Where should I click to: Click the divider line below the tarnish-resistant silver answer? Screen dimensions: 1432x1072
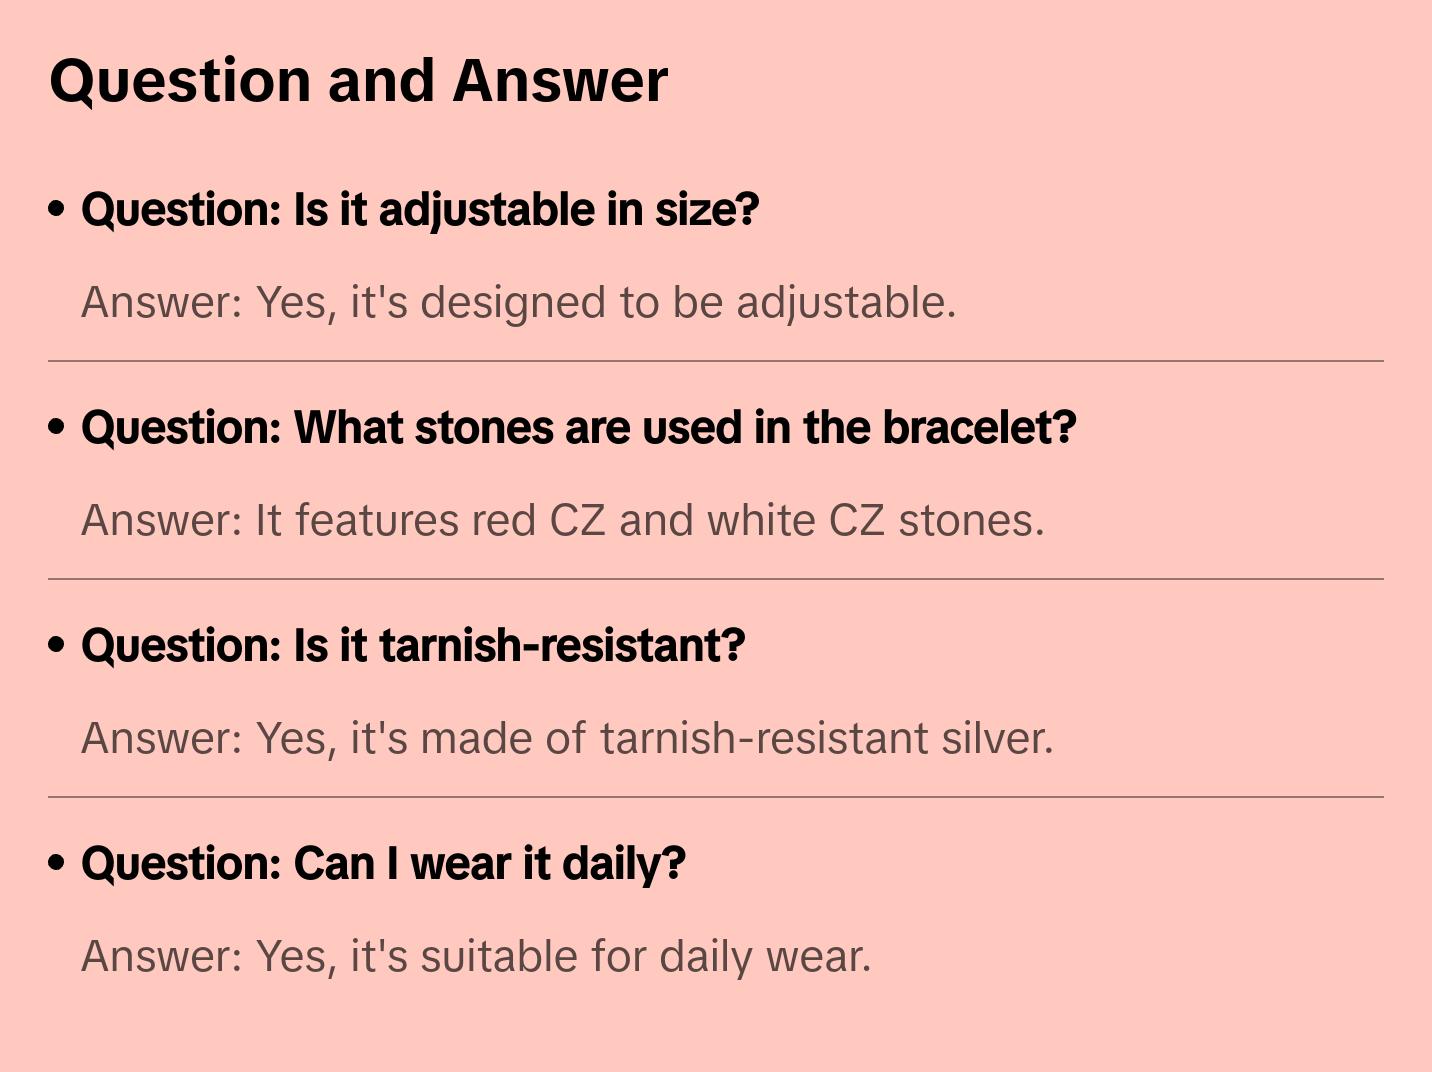click(x=716, y=797)
